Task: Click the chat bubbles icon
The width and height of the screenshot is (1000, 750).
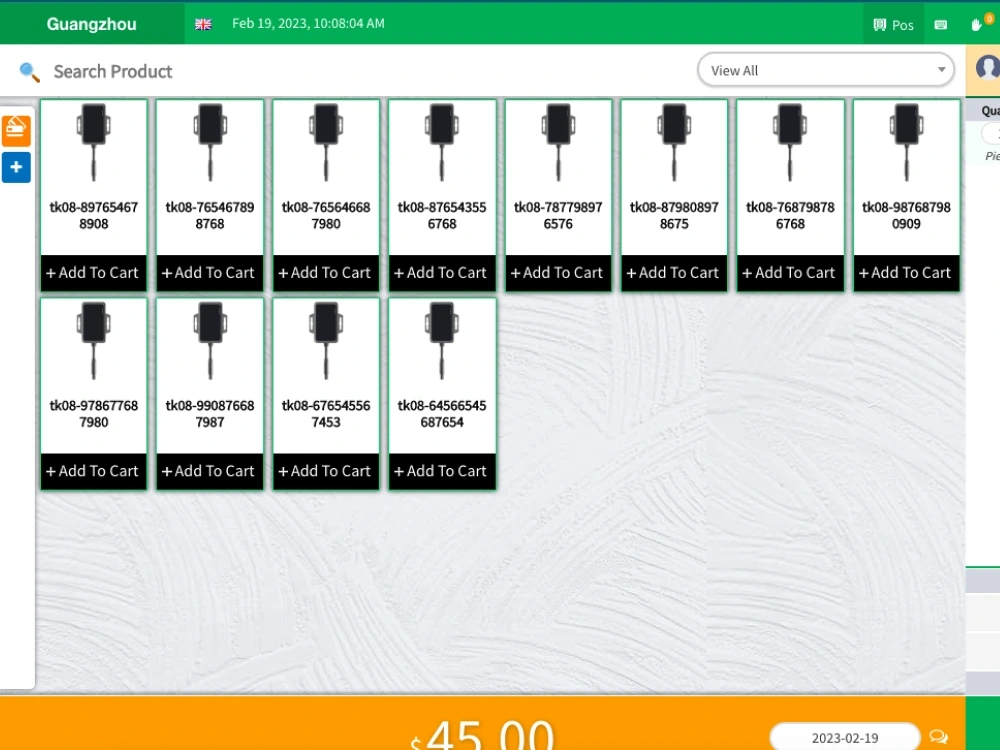Action: coord(938,737)
